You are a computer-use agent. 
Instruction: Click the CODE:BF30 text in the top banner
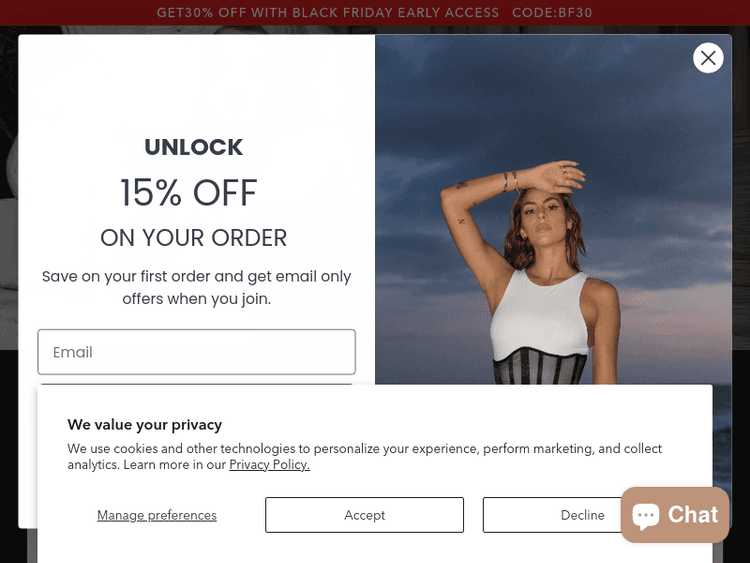(x=552, y=12)
